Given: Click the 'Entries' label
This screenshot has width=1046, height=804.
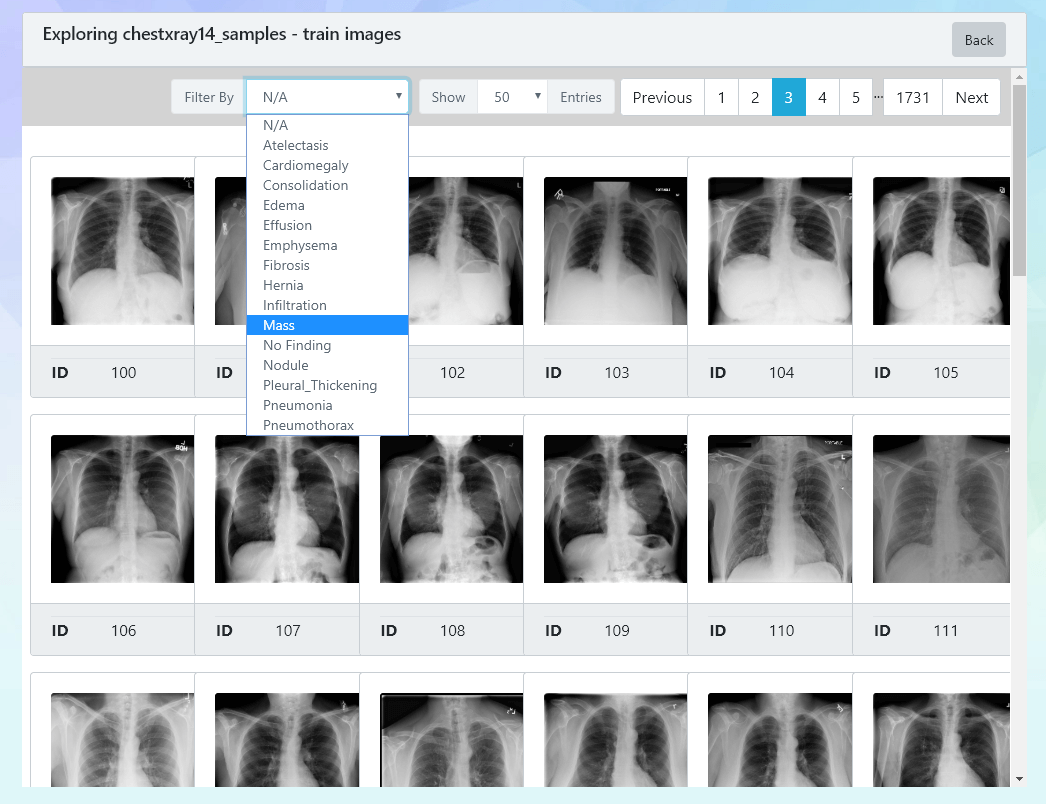Looking at the screenshot, I should [580, 97].
